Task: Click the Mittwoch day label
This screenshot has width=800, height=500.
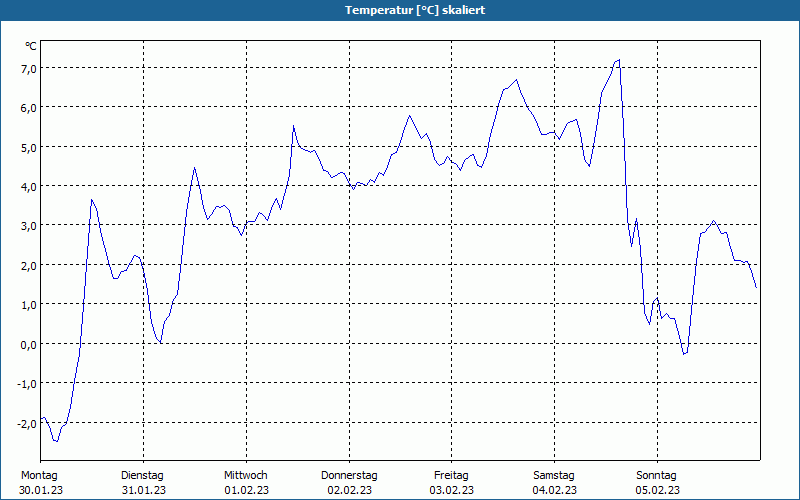Action: coord(246,476)
